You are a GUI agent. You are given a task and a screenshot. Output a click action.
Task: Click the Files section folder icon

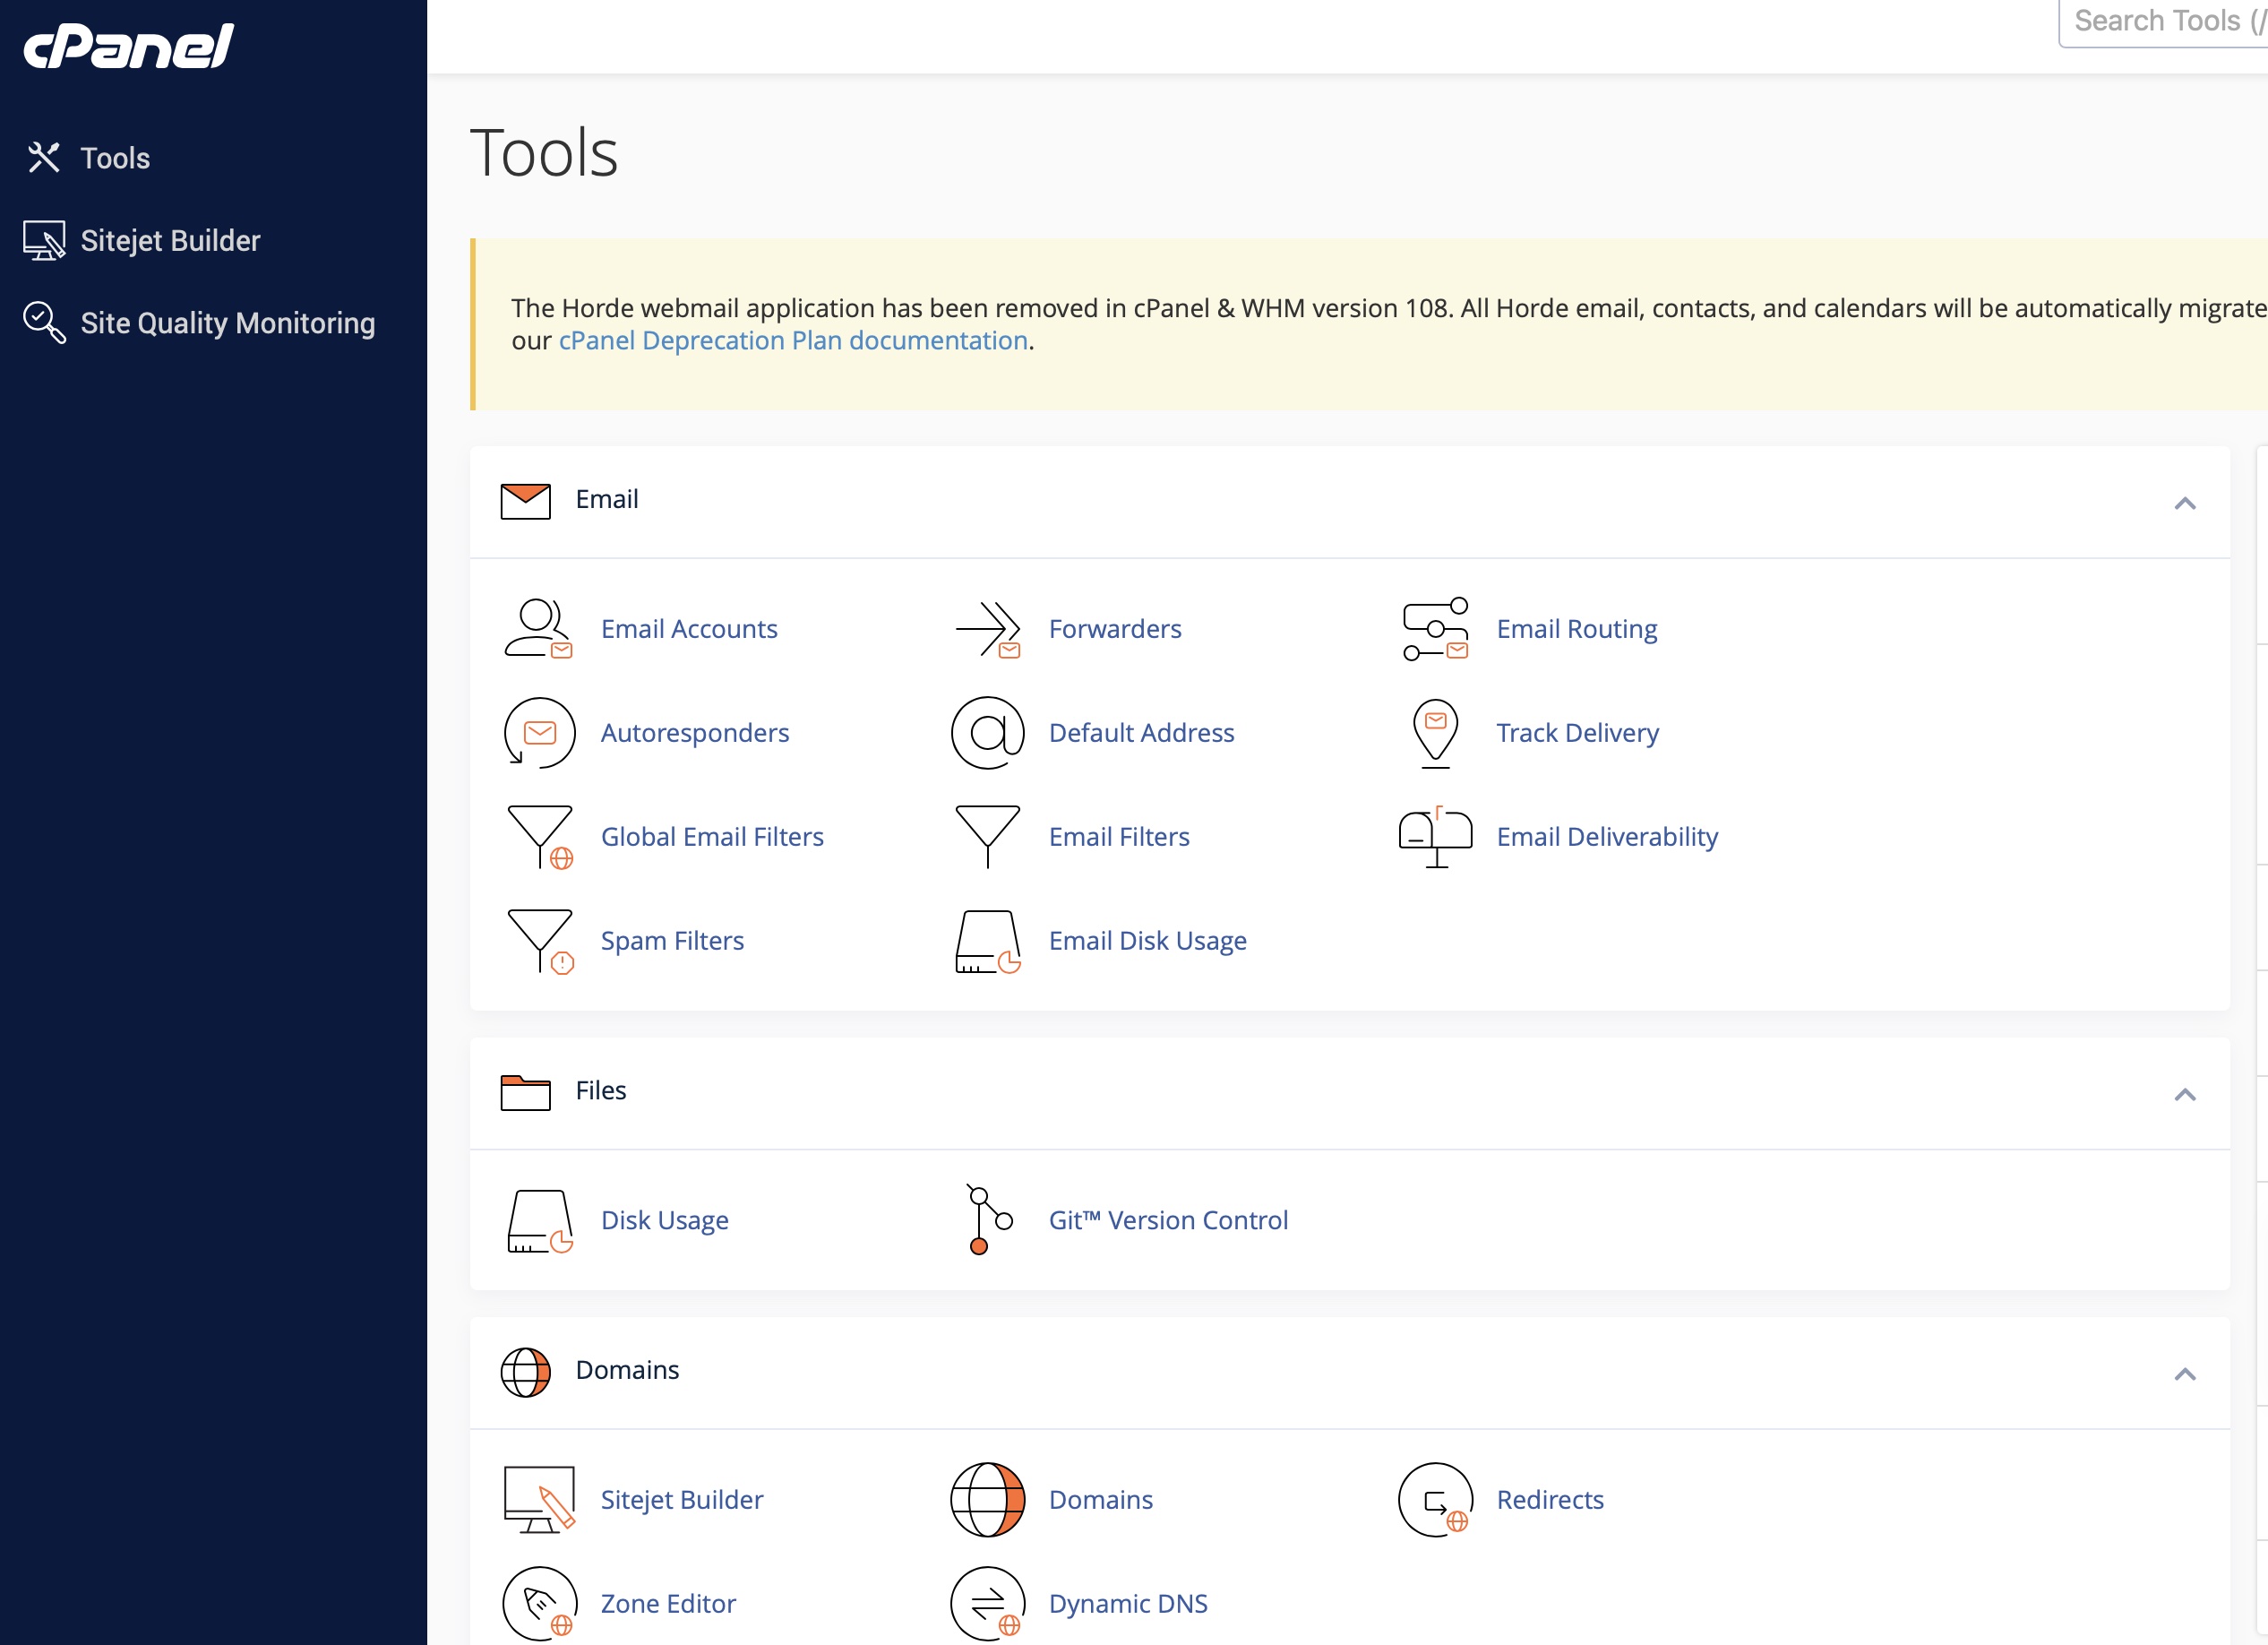525,1092
